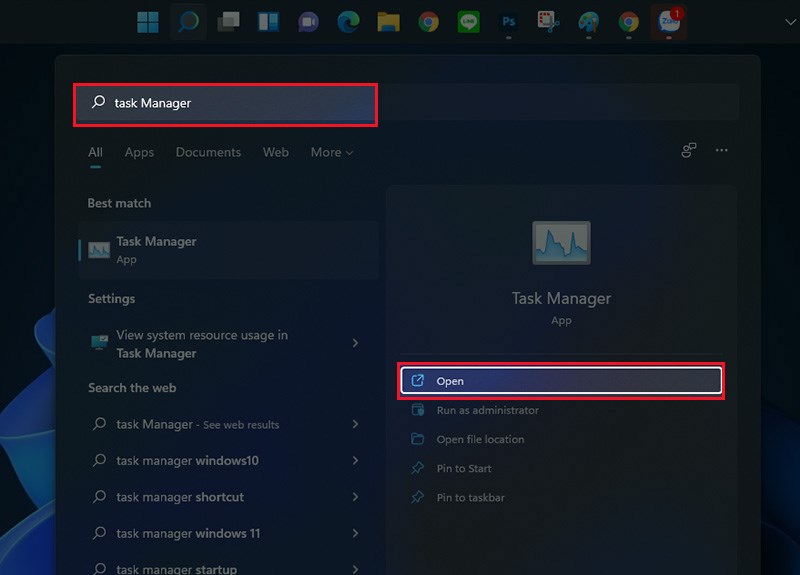The image size is (800, 575).
Task: Click the Pin to Start pin icon
Action: [417, 468]
